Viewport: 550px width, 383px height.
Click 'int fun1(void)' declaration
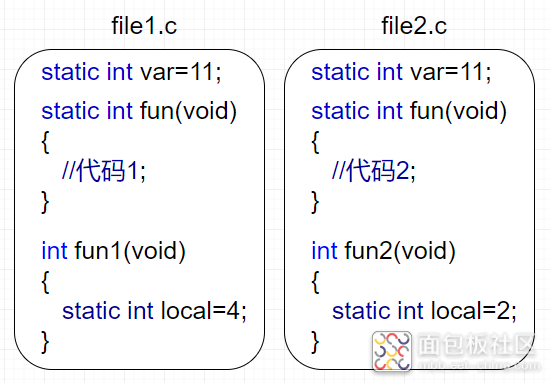(x=113, y=251)
